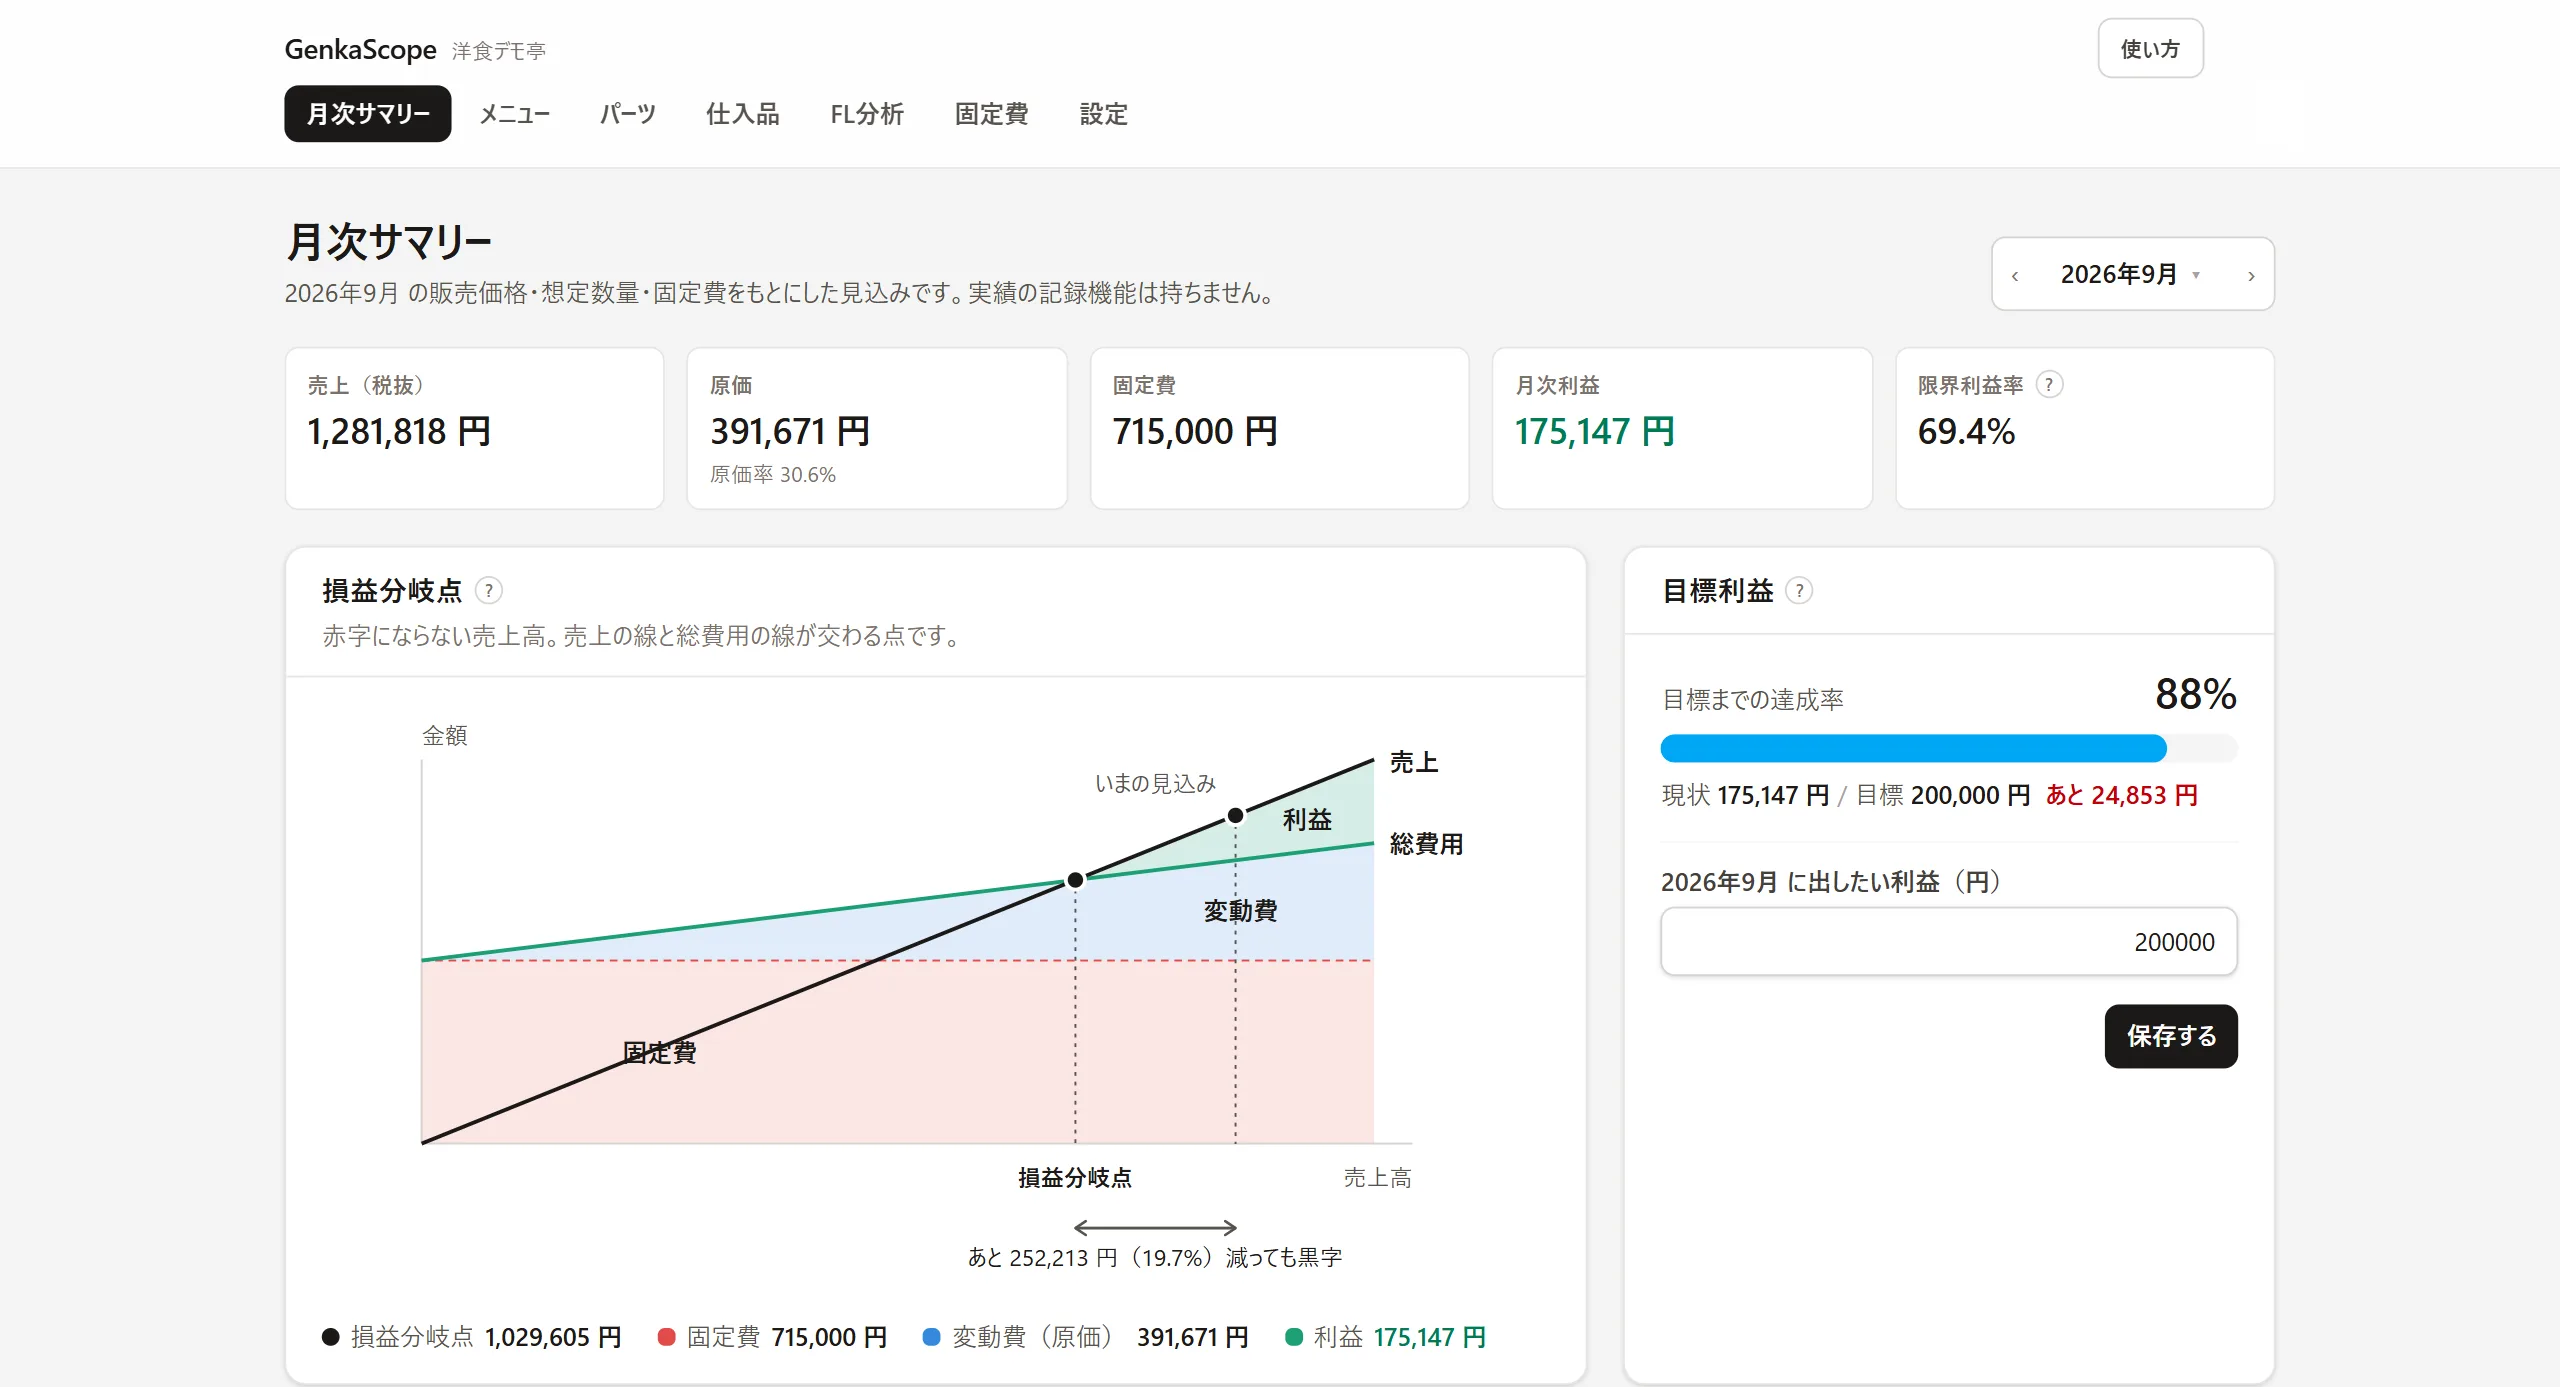Click the 変動費 area label in chart
The image size is (2560, 1387).
1240,911
